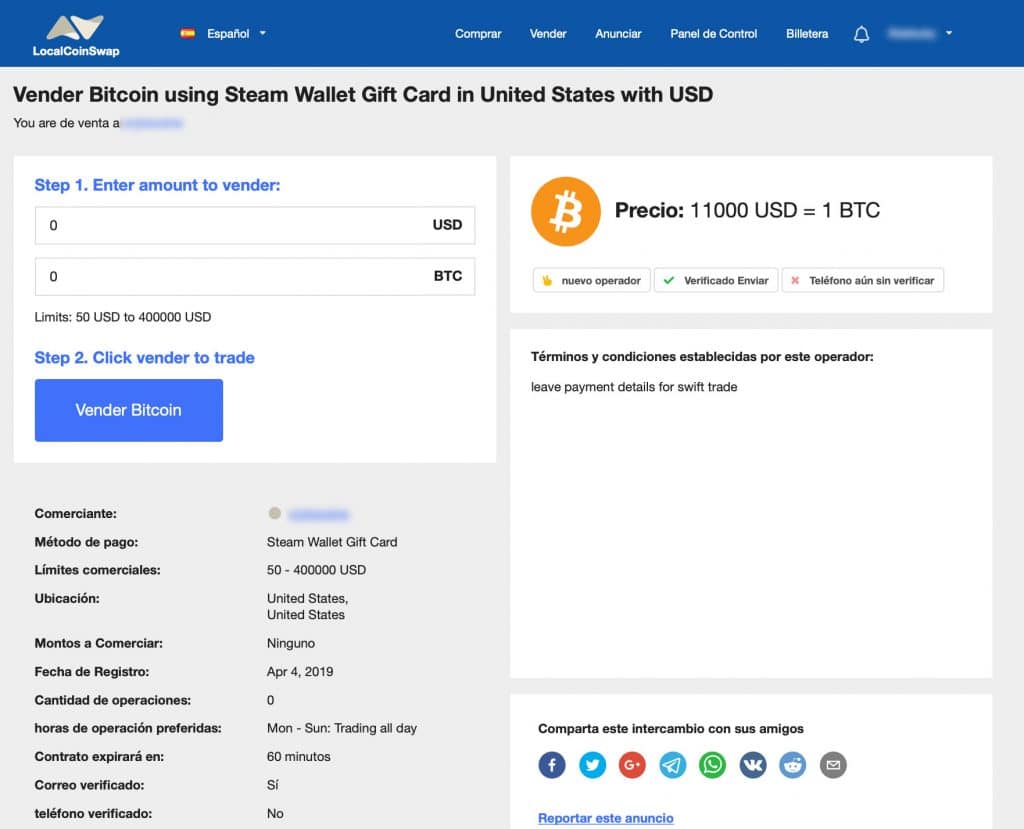The image size is (1024, 829).
Task: Click the Spanish flag icon
Action: [x=188, y=33]
